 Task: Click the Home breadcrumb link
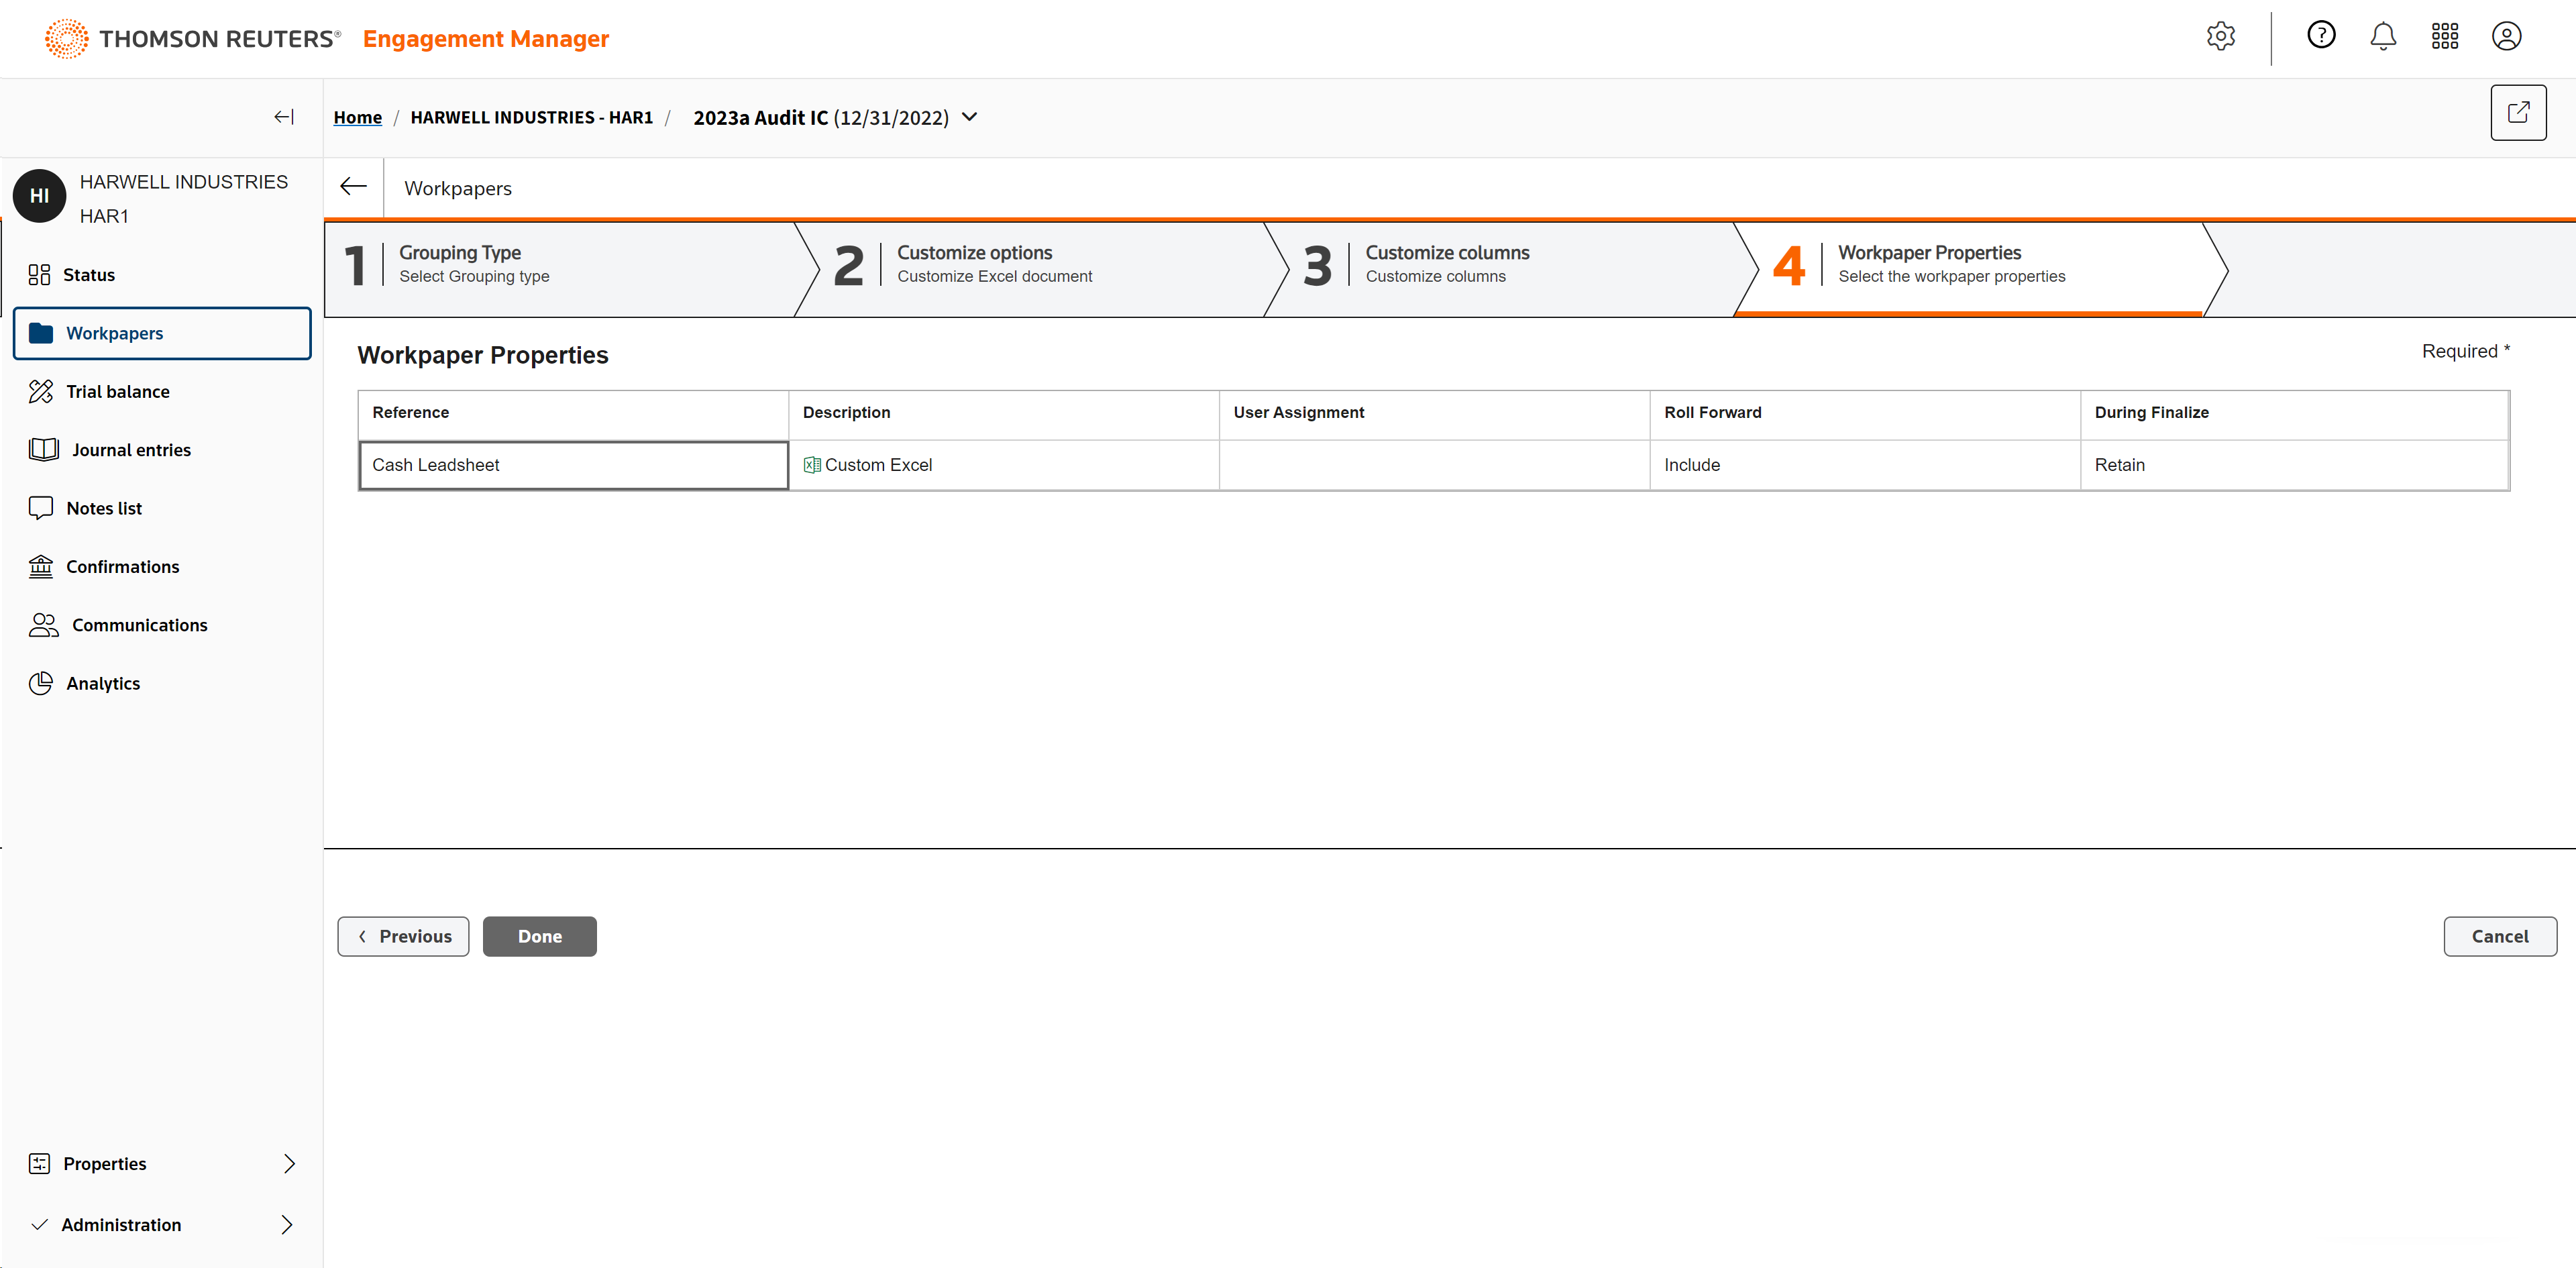(357, 118)
